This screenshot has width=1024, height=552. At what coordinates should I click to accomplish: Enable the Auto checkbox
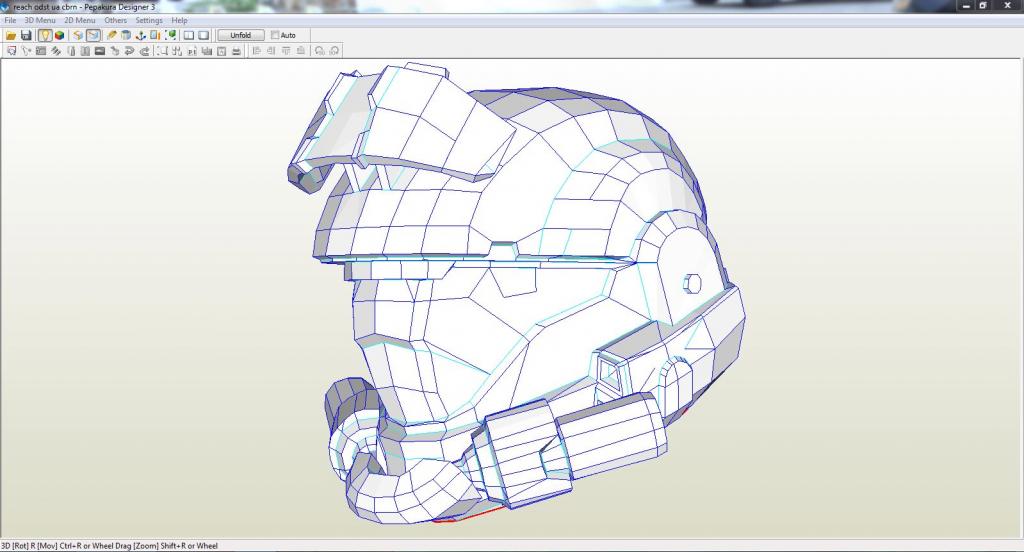tap(275, 35)
